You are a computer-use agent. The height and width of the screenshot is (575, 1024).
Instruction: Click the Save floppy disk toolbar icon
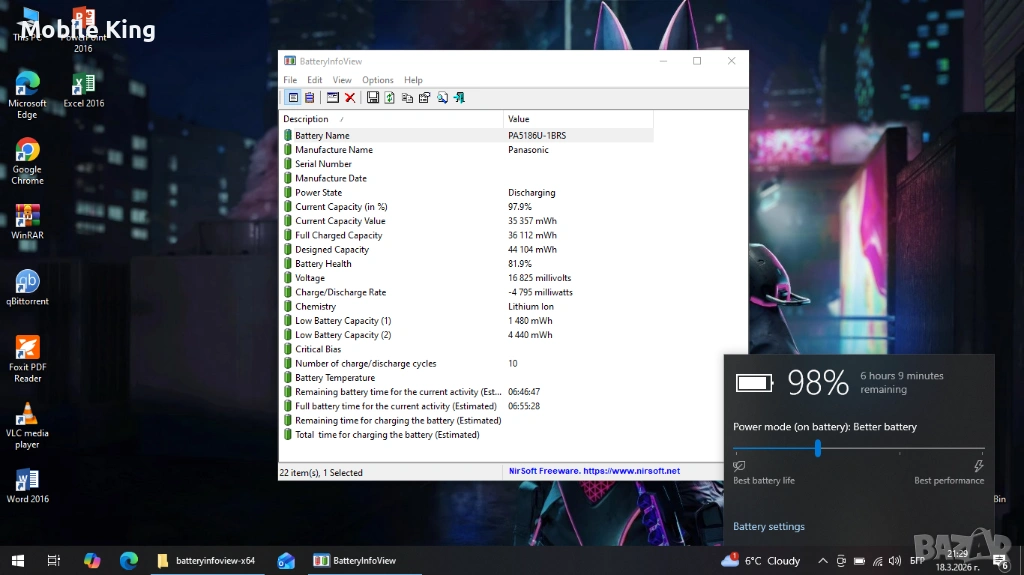click(373, 97)
